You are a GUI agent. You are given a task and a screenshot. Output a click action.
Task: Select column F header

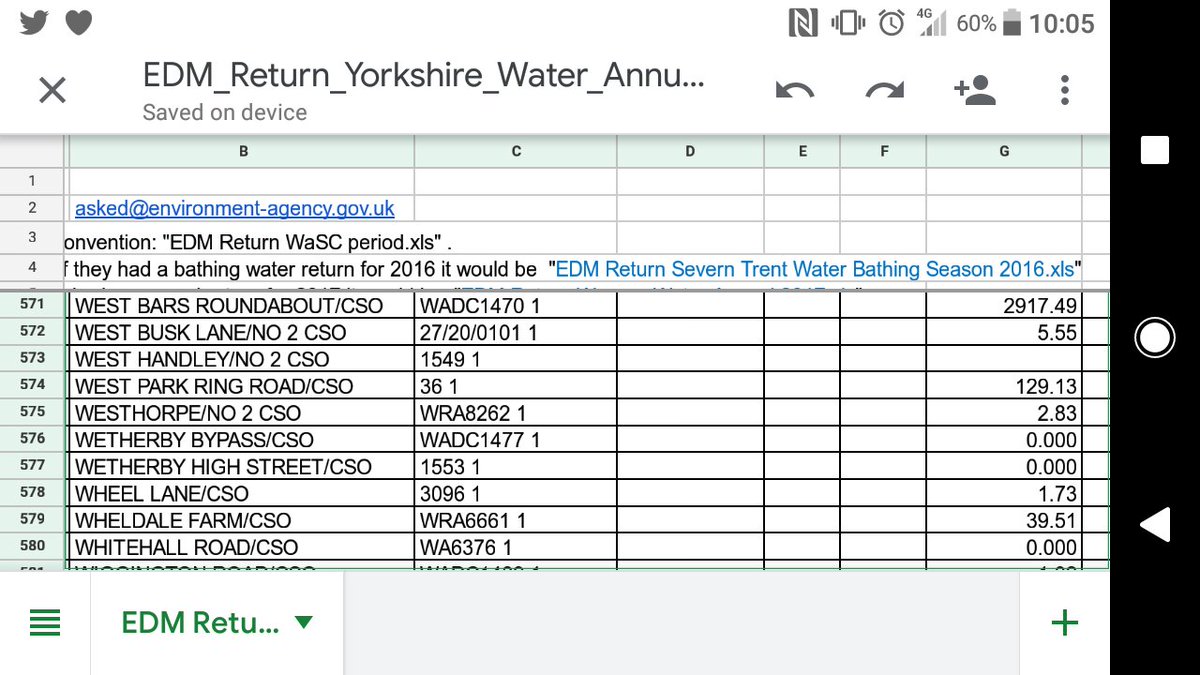point(883,152)
